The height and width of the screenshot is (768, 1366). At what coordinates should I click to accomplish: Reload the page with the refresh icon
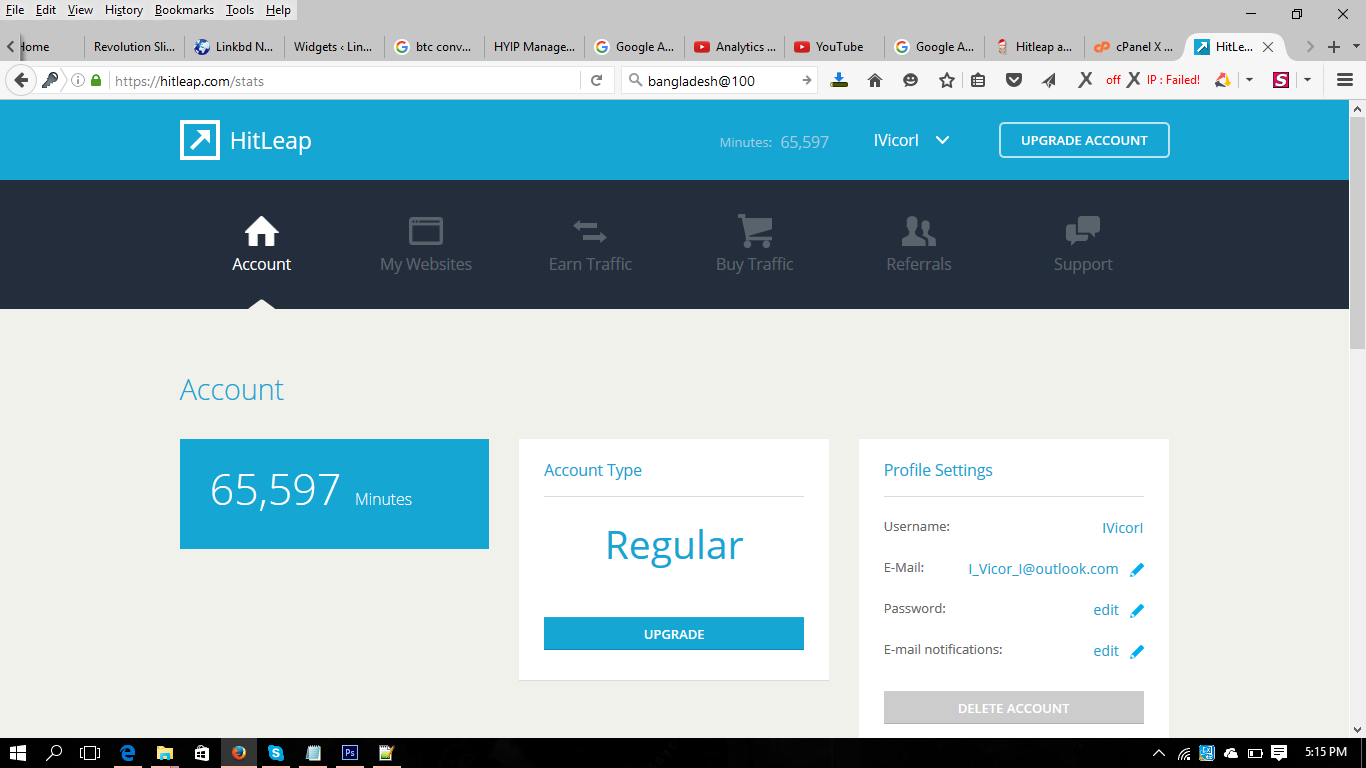(597, 80)
